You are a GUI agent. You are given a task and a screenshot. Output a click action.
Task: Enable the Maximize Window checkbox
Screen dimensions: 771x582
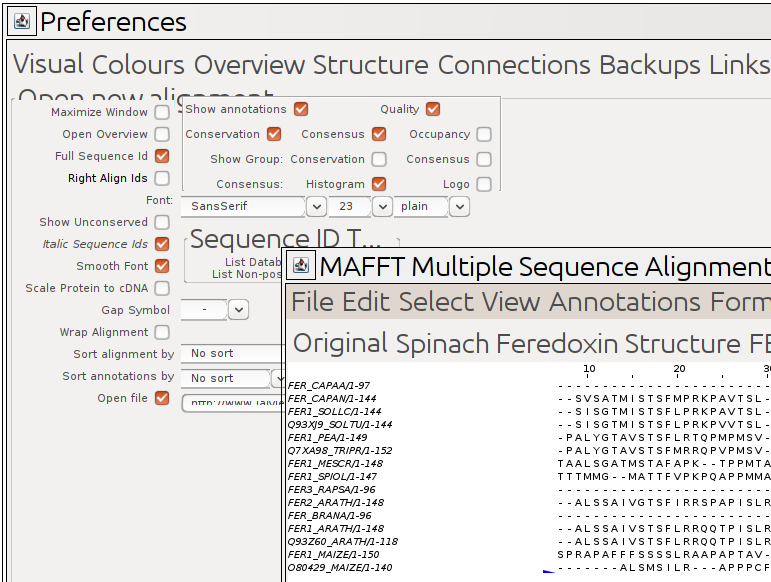(x=162, y=113)
